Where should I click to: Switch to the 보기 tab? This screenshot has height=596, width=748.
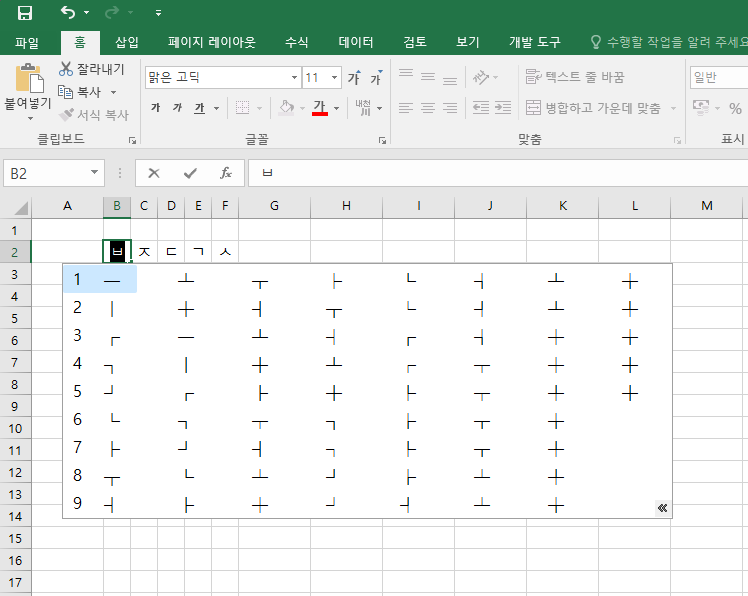point(468,42)
